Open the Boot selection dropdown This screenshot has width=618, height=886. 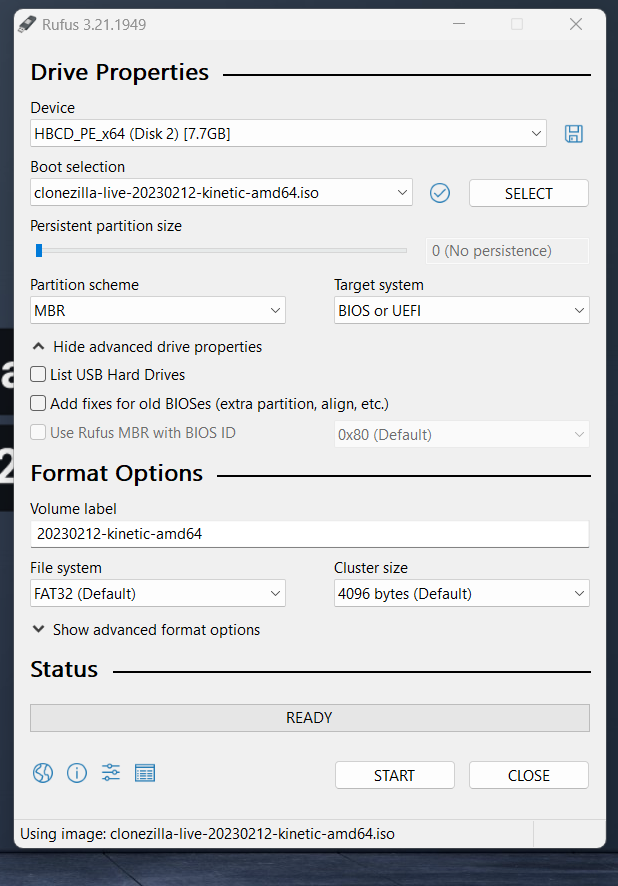[x=221, y=193]
